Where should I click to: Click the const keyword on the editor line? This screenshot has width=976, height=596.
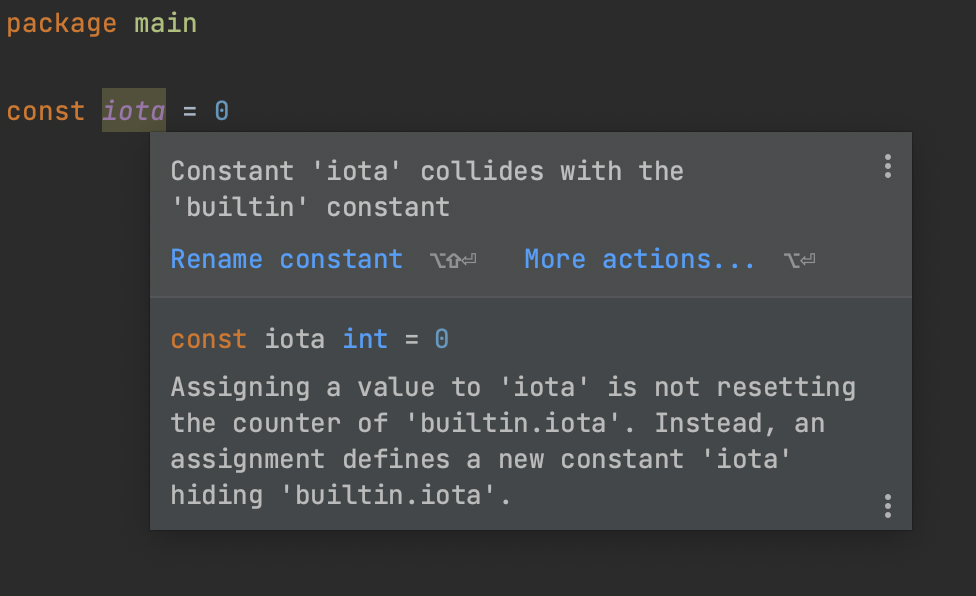[x=45, y=111]
